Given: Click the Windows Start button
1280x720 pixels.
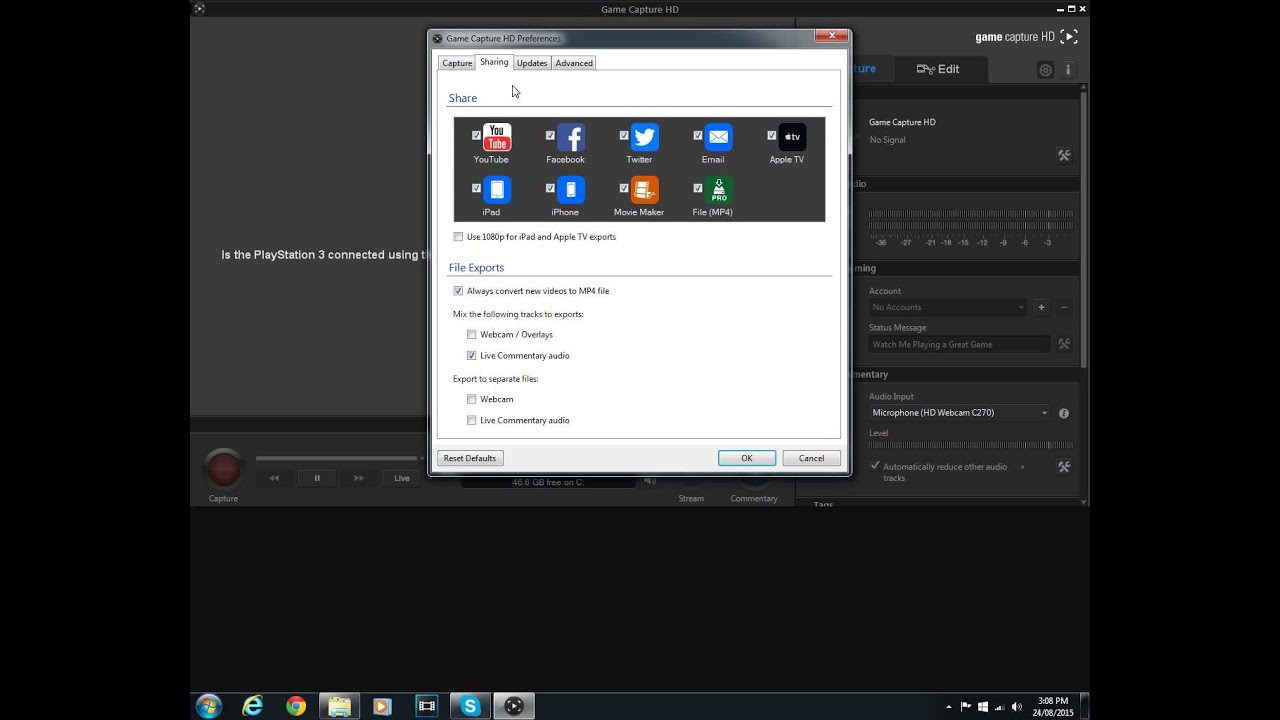Looking at the screenshot, I should pos(209,706).
